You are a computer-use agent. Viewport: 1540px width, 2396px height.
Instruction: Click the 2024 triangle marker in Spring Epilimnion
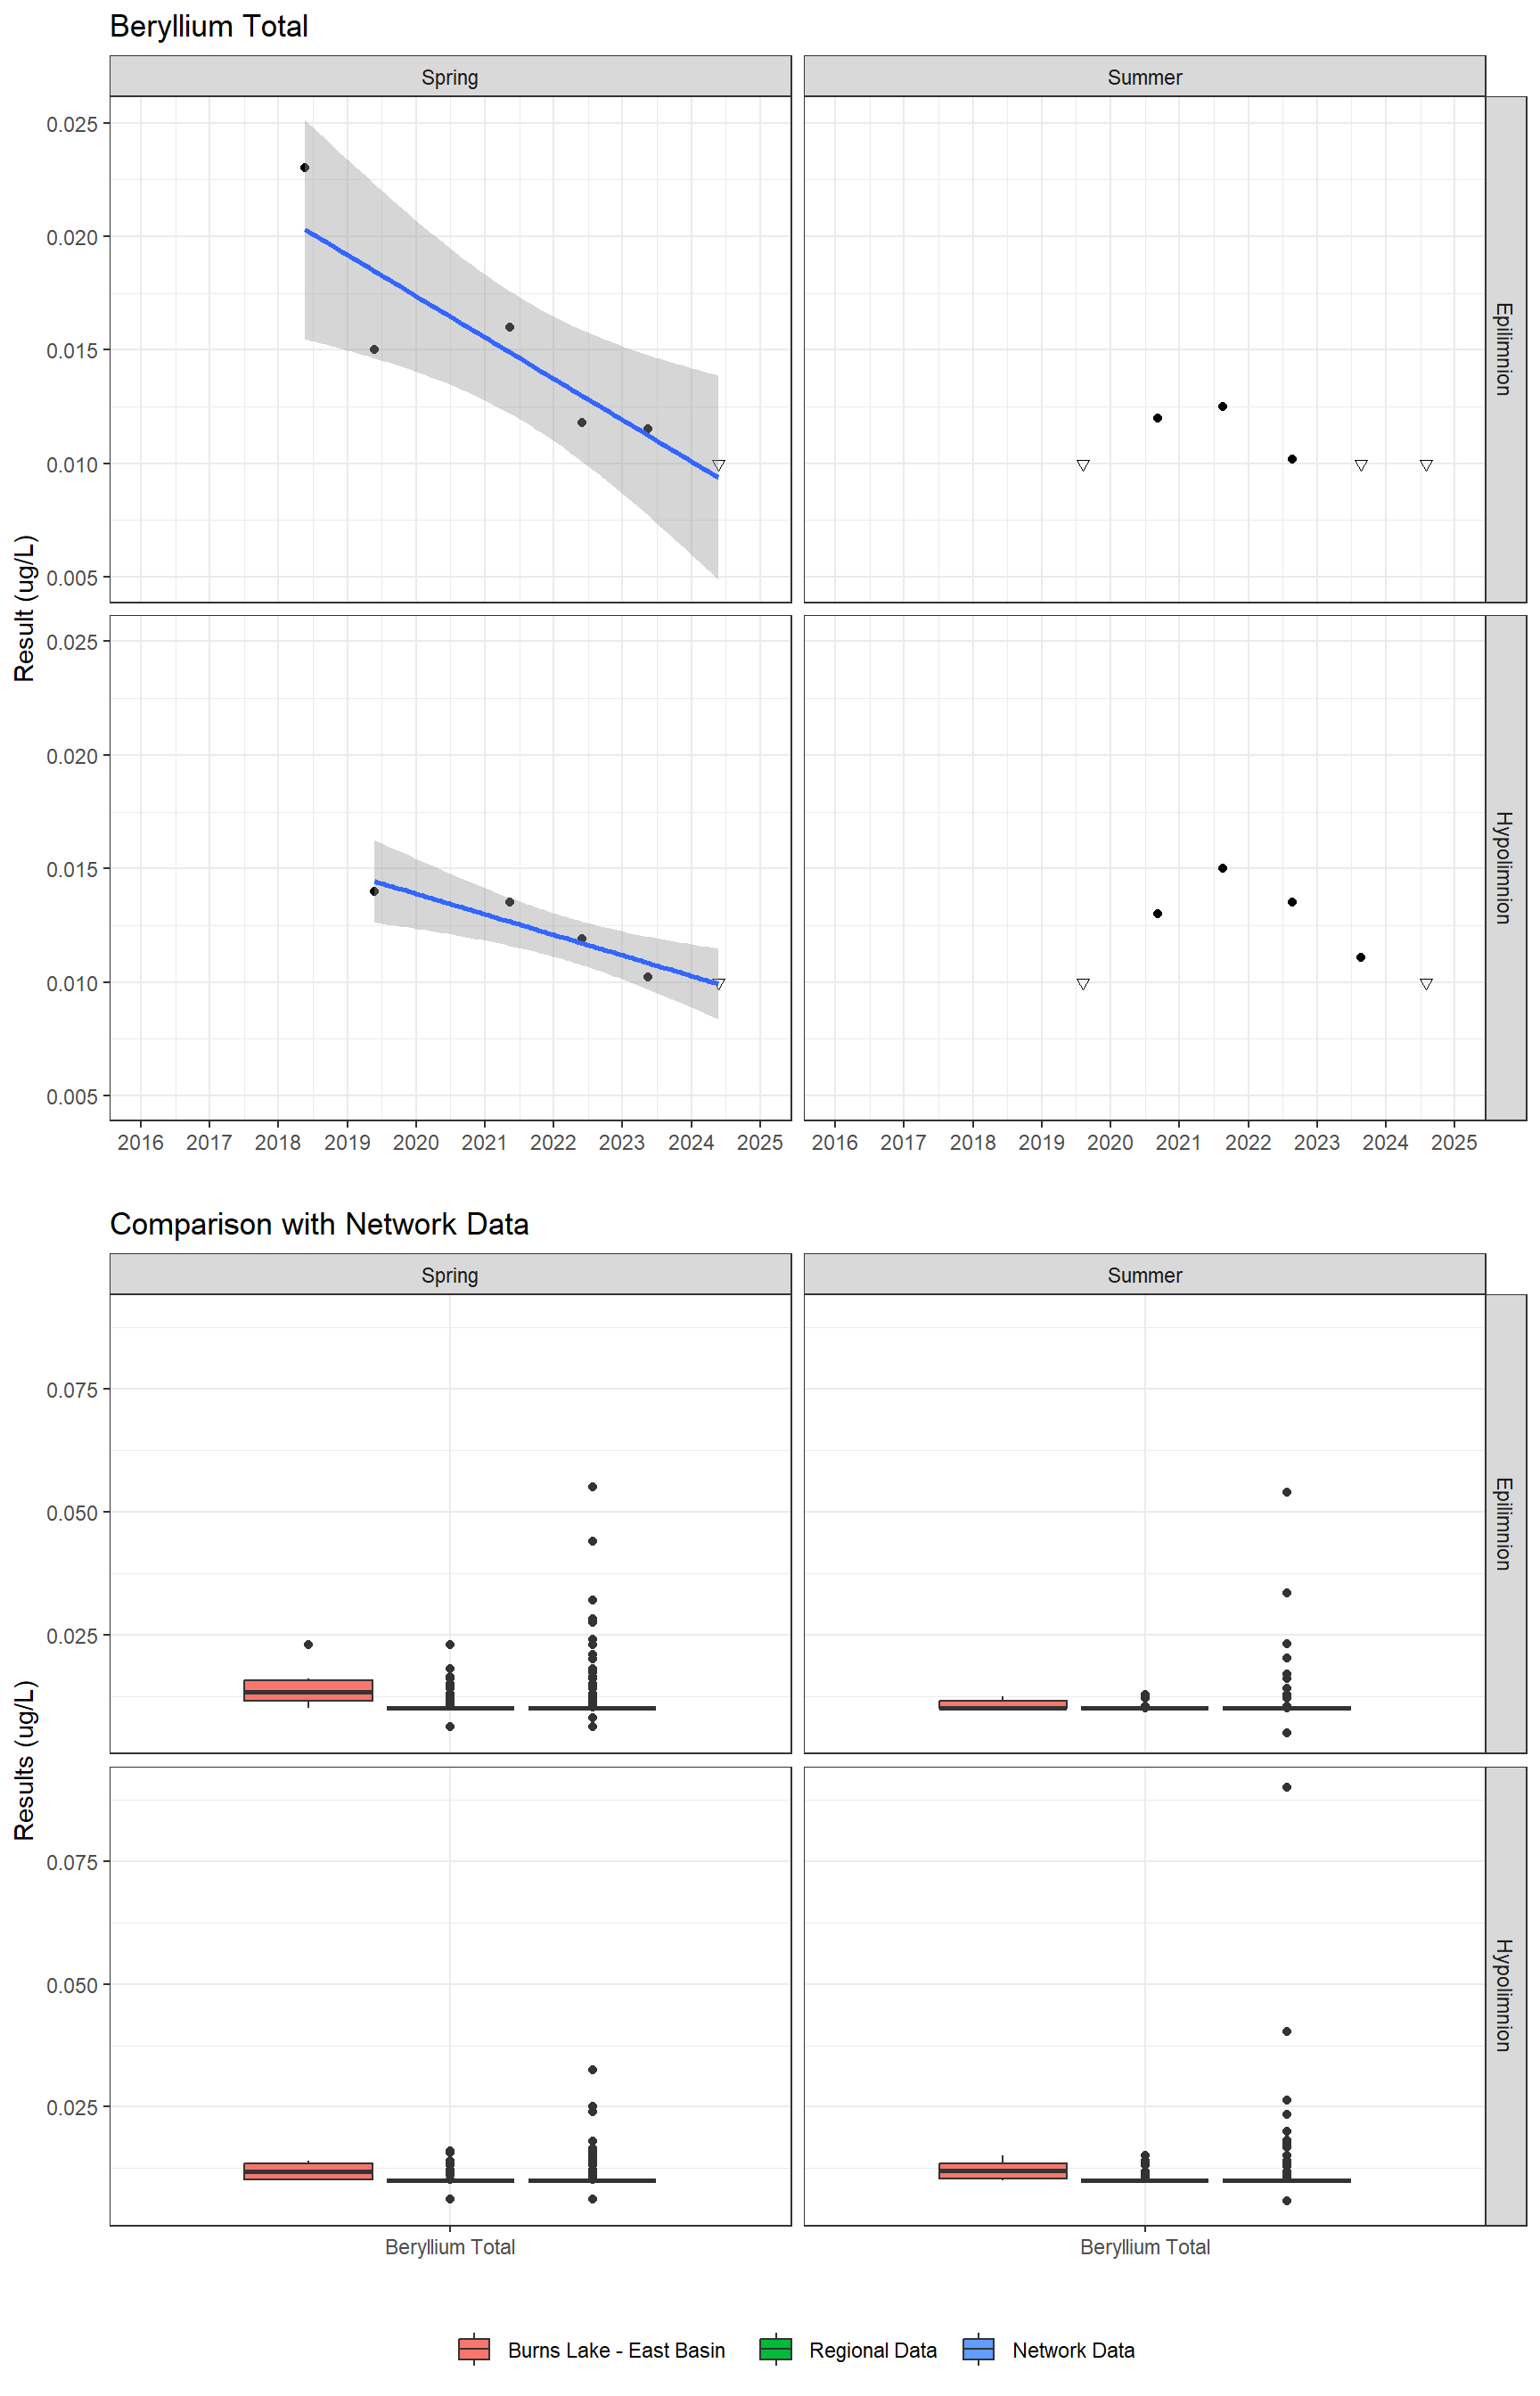(x=718, y=465)
